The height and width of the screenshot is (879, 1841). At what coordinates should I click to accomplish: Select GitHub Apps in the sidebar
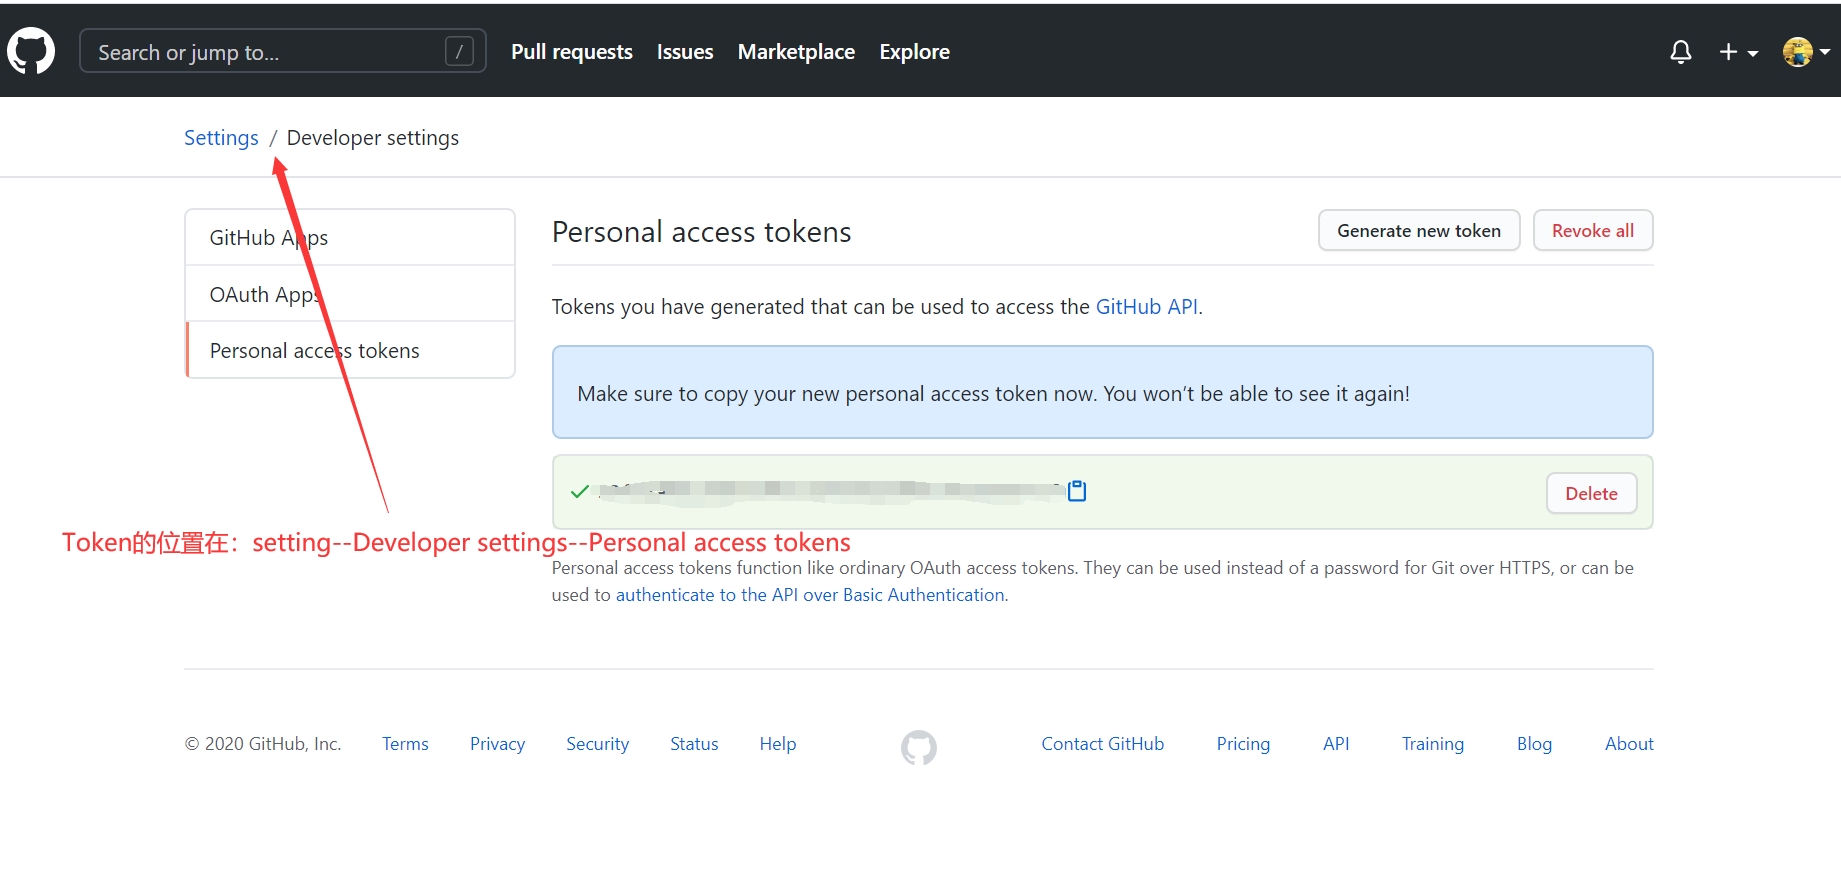pos(268,238)
